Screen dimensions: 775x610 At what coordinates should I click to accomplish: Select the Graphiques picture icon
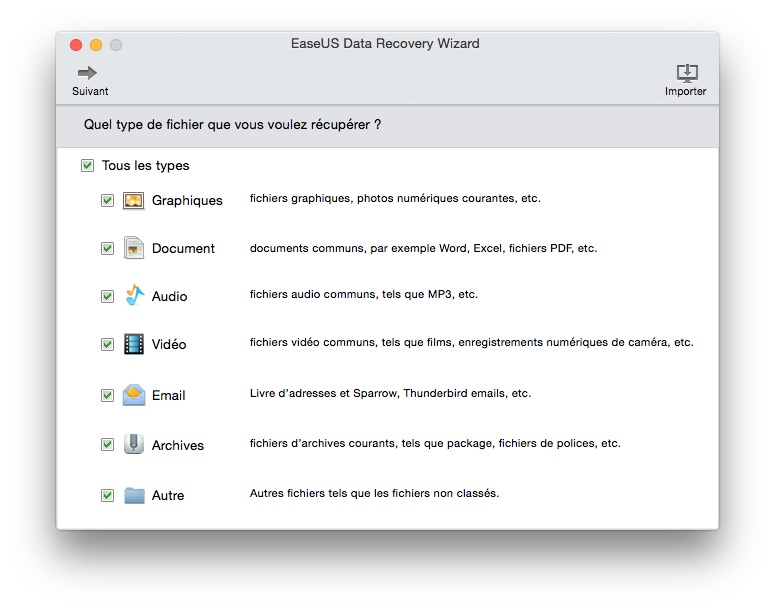[133, 200]
